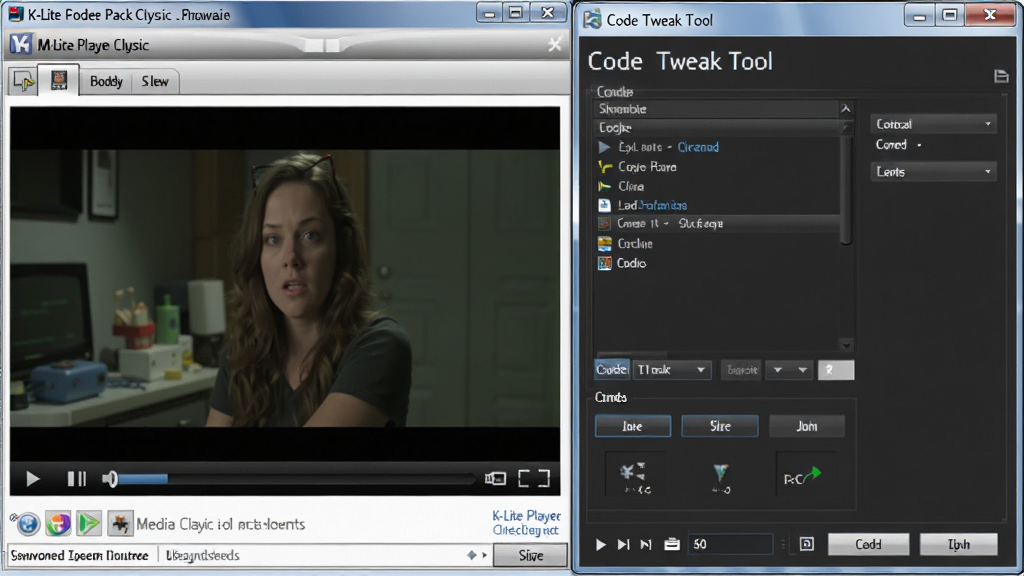Click the colorful round icon below the video

58,523
